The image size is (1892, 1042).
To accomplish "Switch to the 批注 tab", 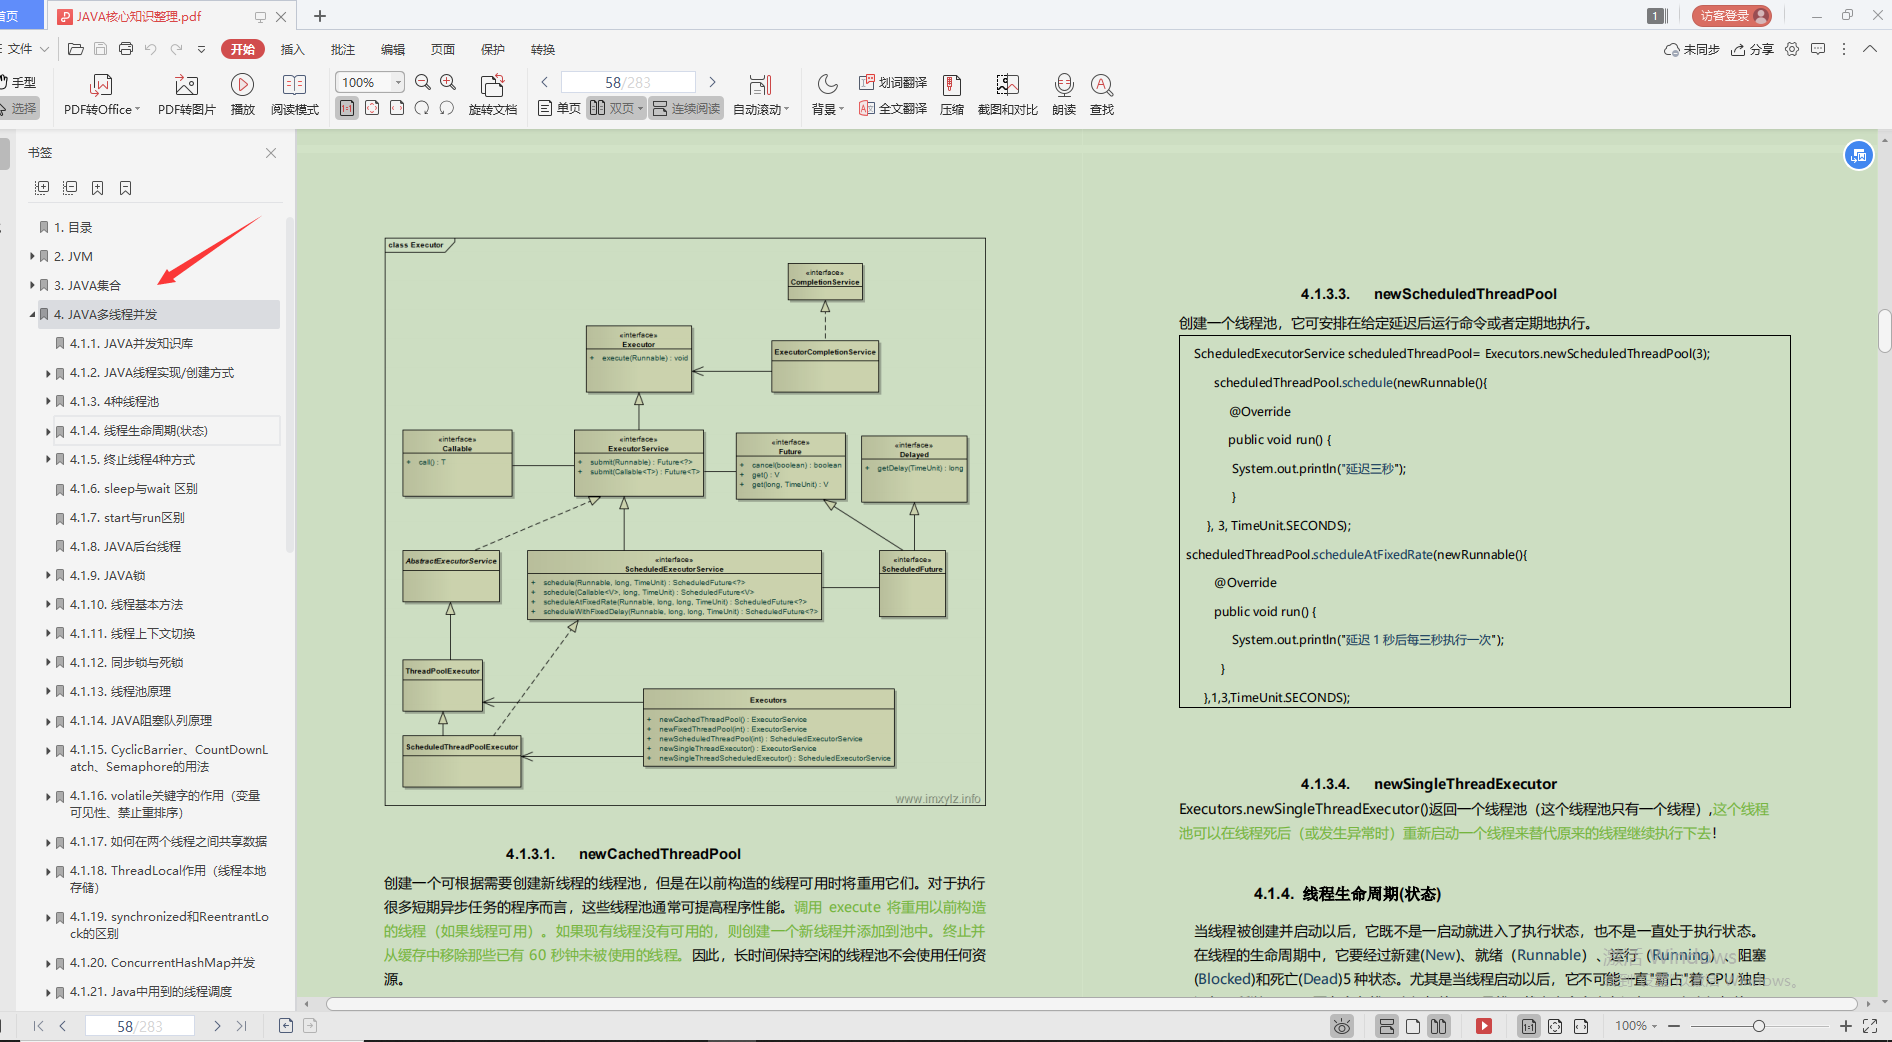I will pyautogui.click(x=343, y=49).
